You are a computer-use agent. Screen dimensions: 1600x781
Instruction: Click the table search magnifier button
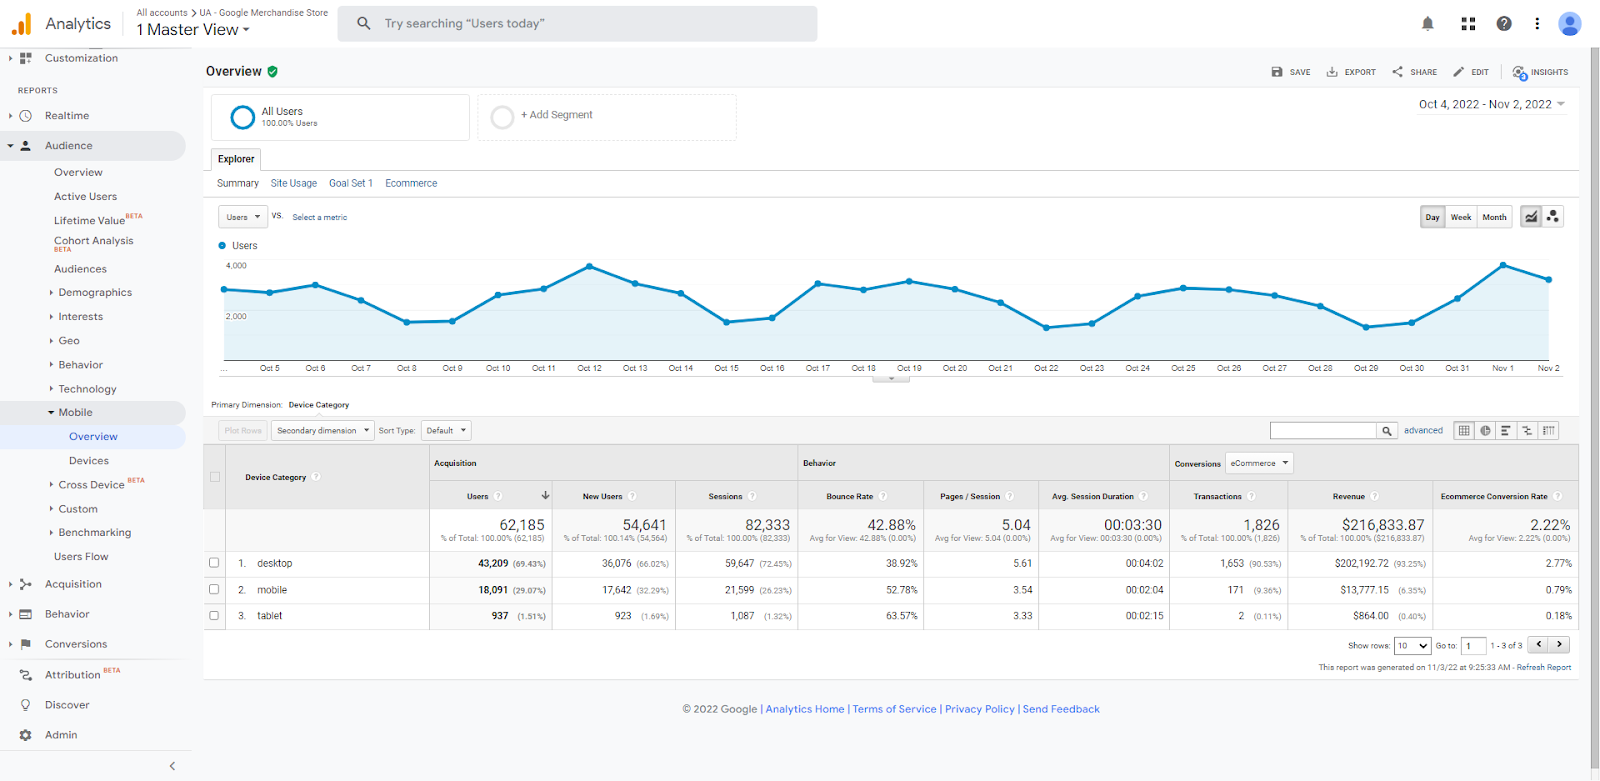tap(1387, 431)
